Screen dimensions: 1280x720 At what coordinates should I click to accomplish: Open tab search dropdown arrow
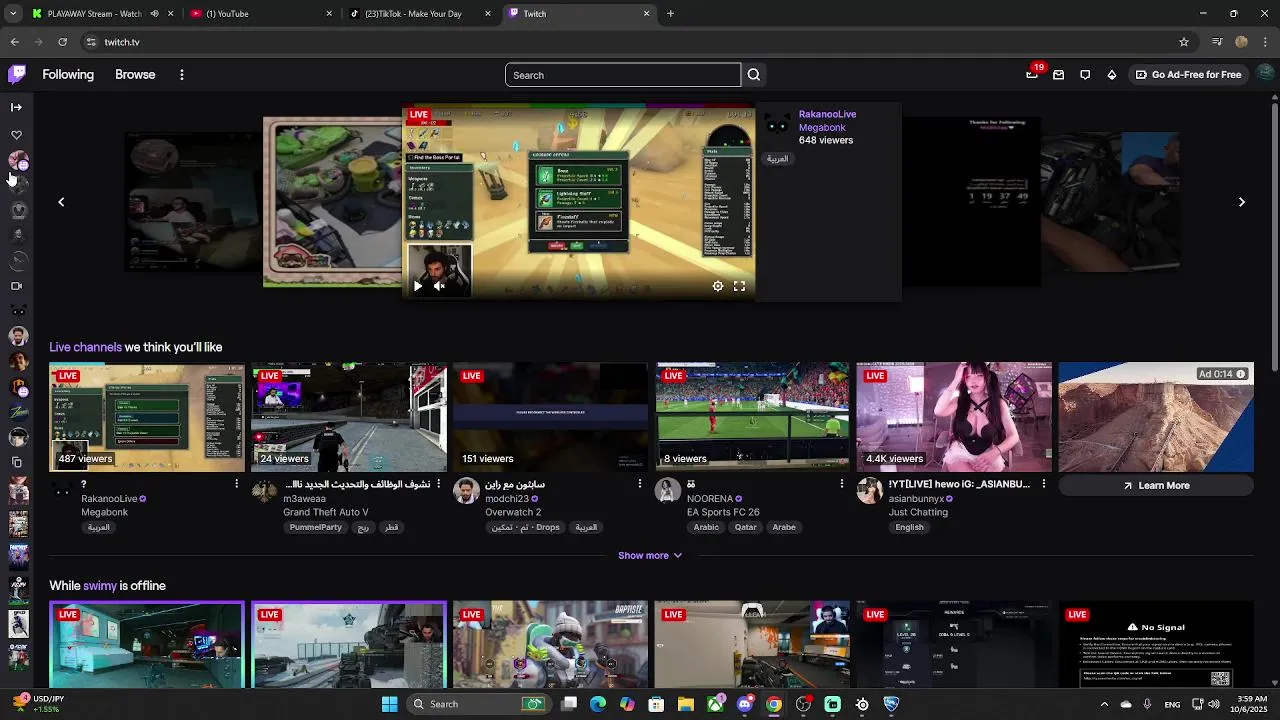tap(13, 14)
